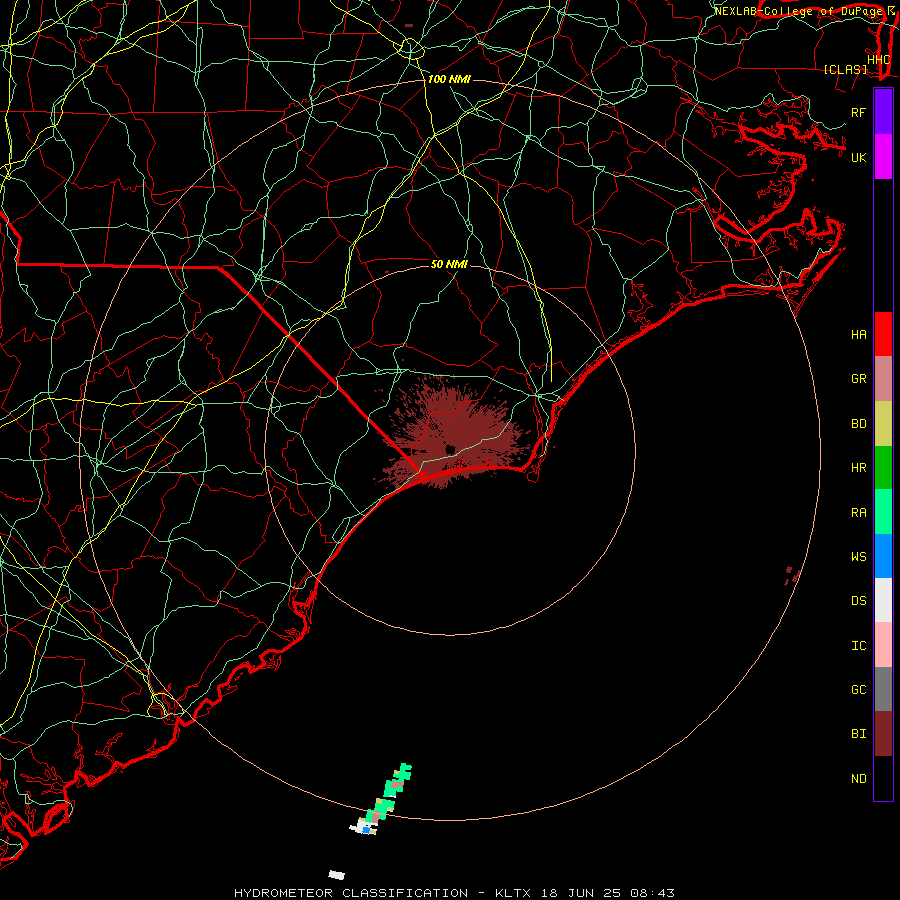Click the RF legend label
This screenshot has height=900, width=900.
[859, 112]
